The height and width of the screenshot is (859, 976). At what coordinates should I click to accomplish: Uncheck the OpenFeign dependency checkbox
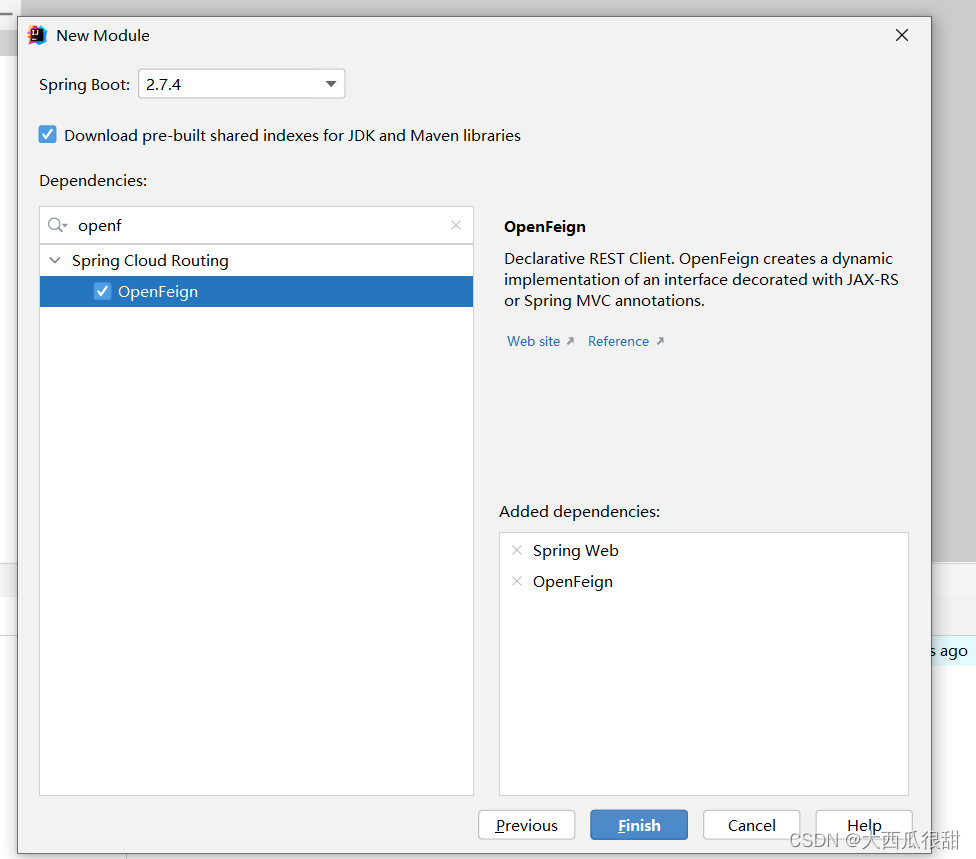click(x=102, y=291)
